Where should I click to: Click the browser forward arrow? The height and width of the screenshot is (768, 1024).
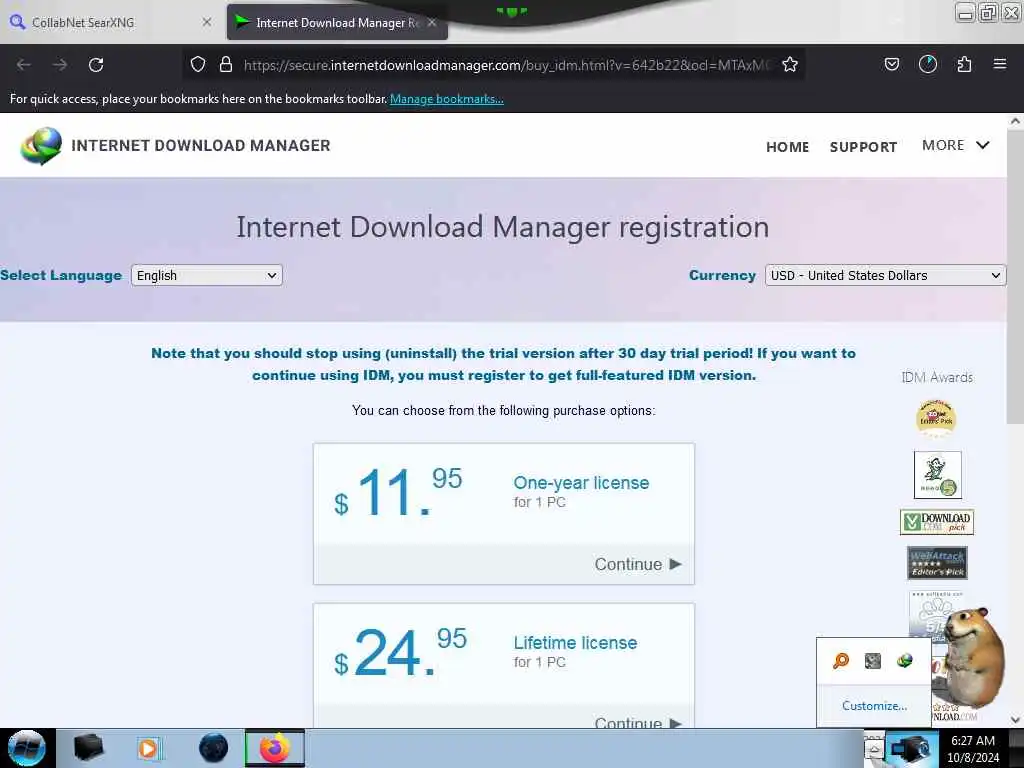60,65
